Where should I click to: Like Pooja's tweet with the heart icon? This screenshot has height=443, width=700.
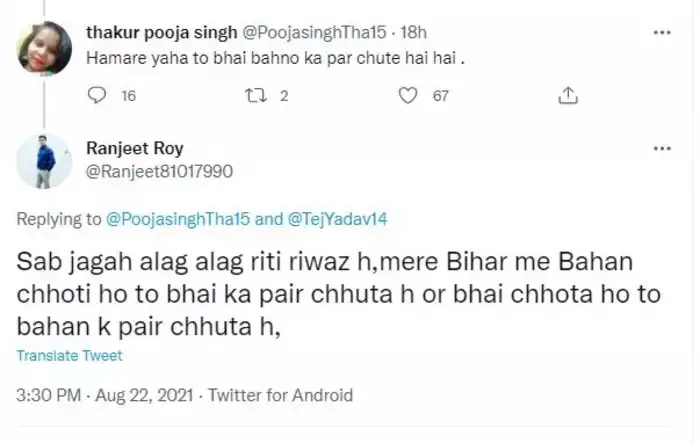click(407, 96)
